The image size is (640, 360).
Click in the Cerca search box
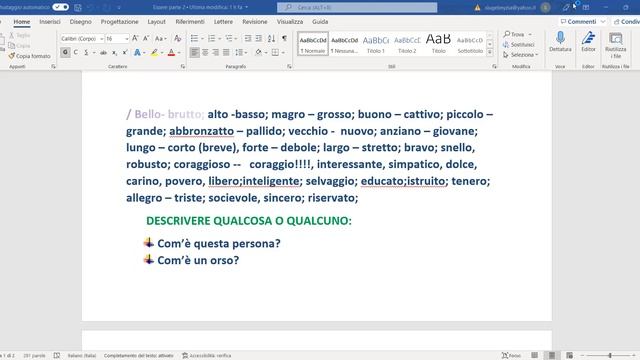357,7
